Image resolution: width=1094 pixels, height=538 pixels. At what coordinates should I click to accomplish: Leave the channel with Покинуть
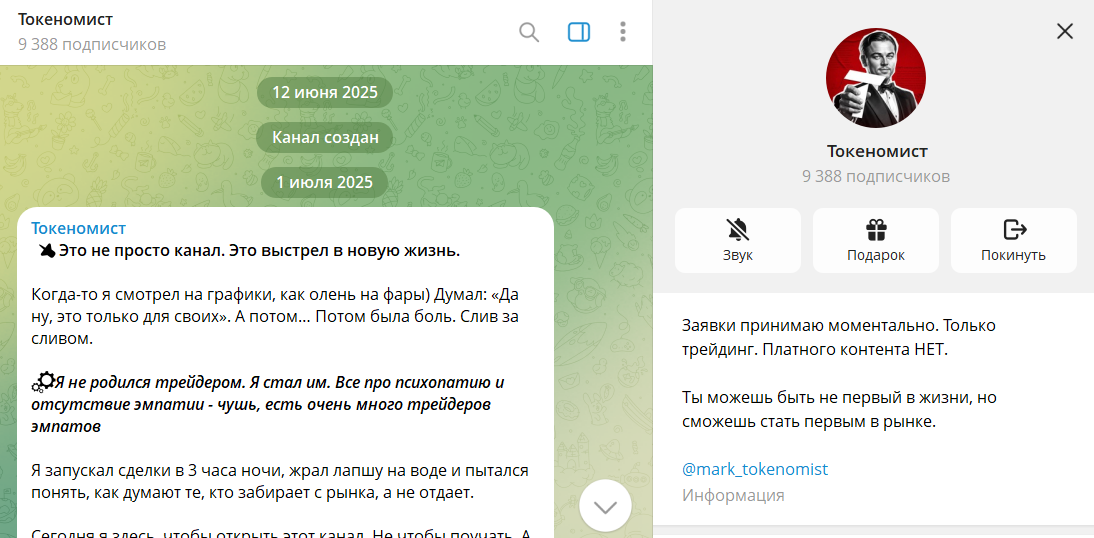[x=1013, y=240]
